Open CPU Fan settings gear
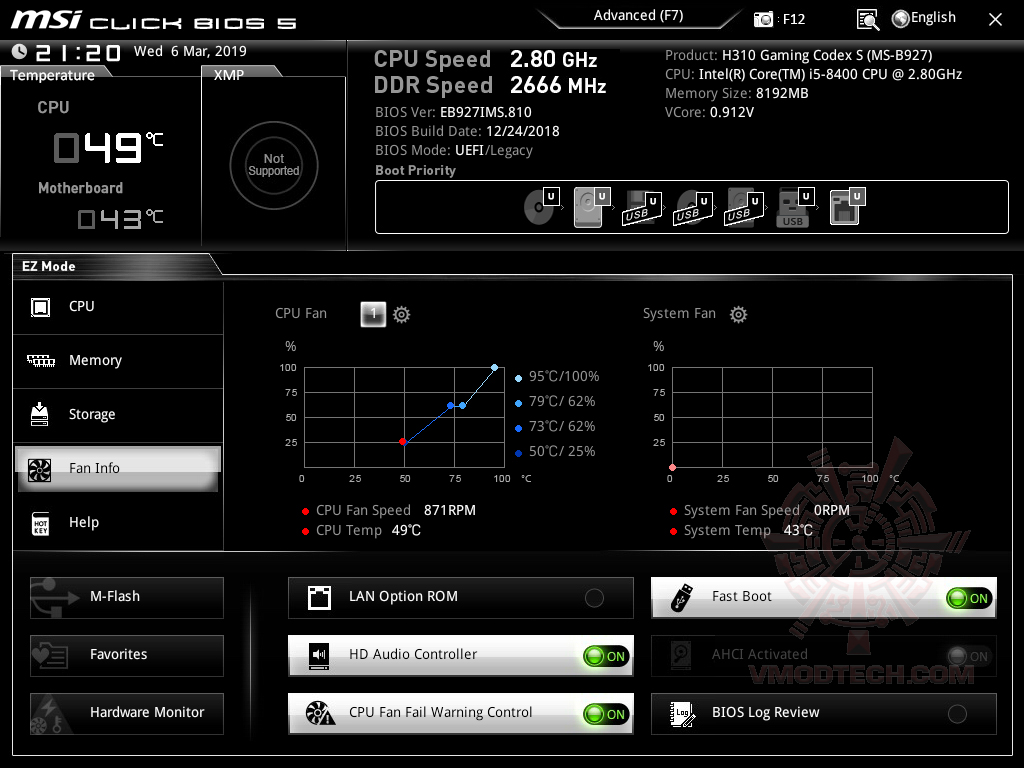 pos(401,315)
